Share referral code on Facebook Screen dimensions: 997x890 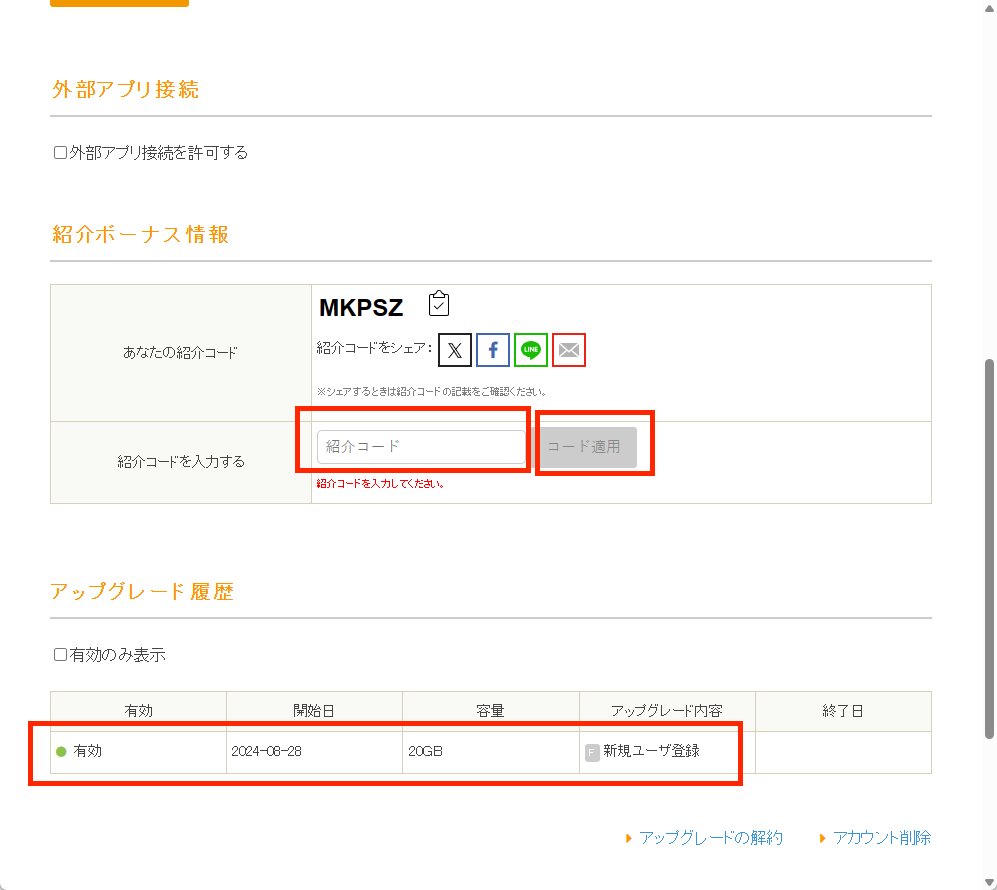(x=493, y=350)
